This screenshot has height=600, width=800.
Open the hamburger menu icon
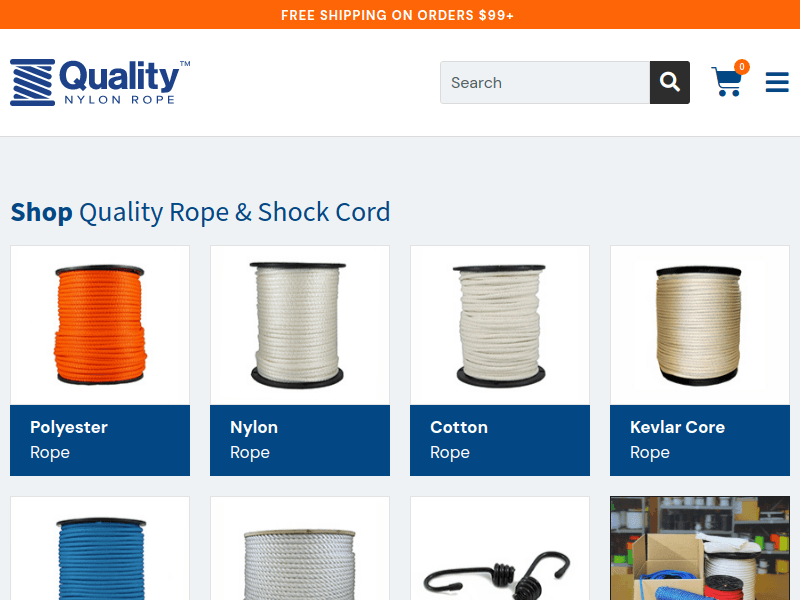click(777, 82)
